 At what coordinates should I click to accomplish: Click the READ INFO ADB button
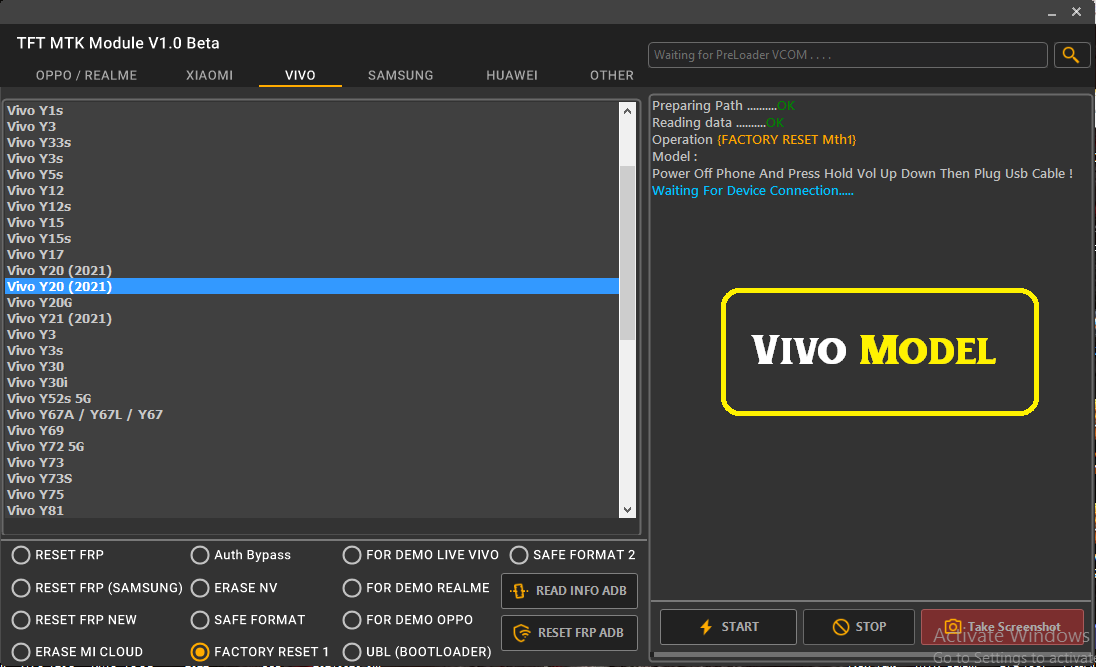pyautogui.click(x=569, y=591)
